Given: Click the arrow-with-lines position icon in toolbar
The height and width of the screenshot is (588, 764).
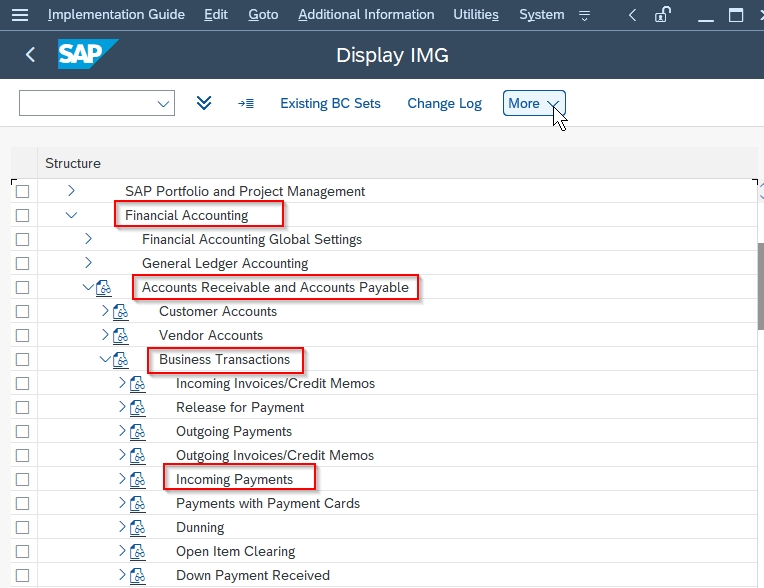Looking at the screenshot, I should tap(245, 103).
